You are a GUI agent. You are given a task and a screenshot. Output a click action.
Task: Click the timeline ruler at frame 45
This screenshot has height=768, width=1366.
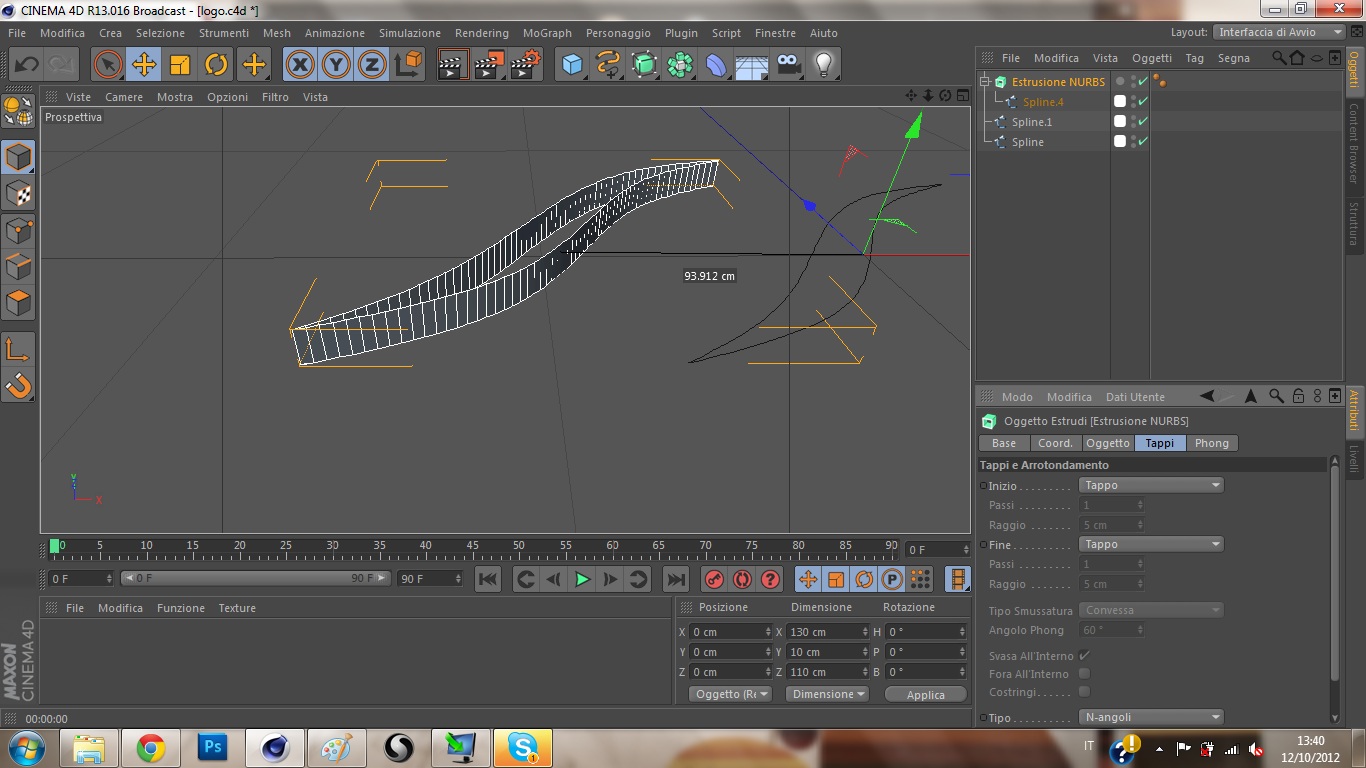(x=472, y=546)
